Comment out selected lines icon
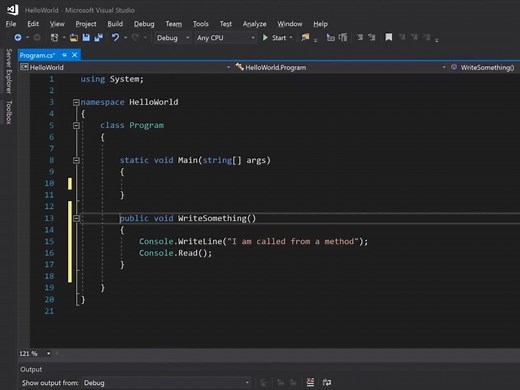This screenshot has height=390, width=520. tap(360, 37)
